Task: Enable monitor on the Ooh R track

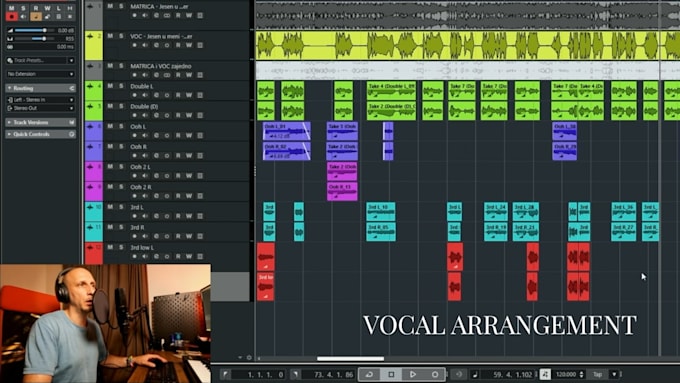Action: [145, 156]
